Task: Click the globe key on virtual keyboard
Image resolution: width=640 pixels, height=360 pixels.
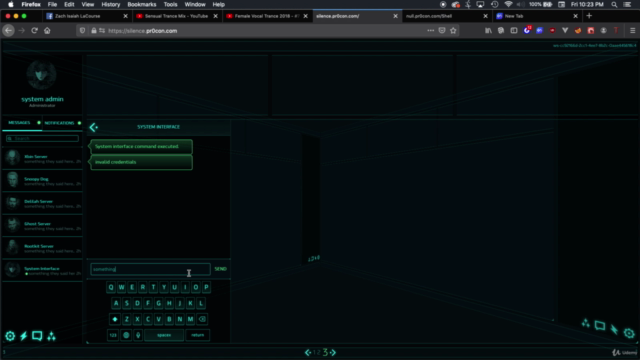Action: point(126,335)
